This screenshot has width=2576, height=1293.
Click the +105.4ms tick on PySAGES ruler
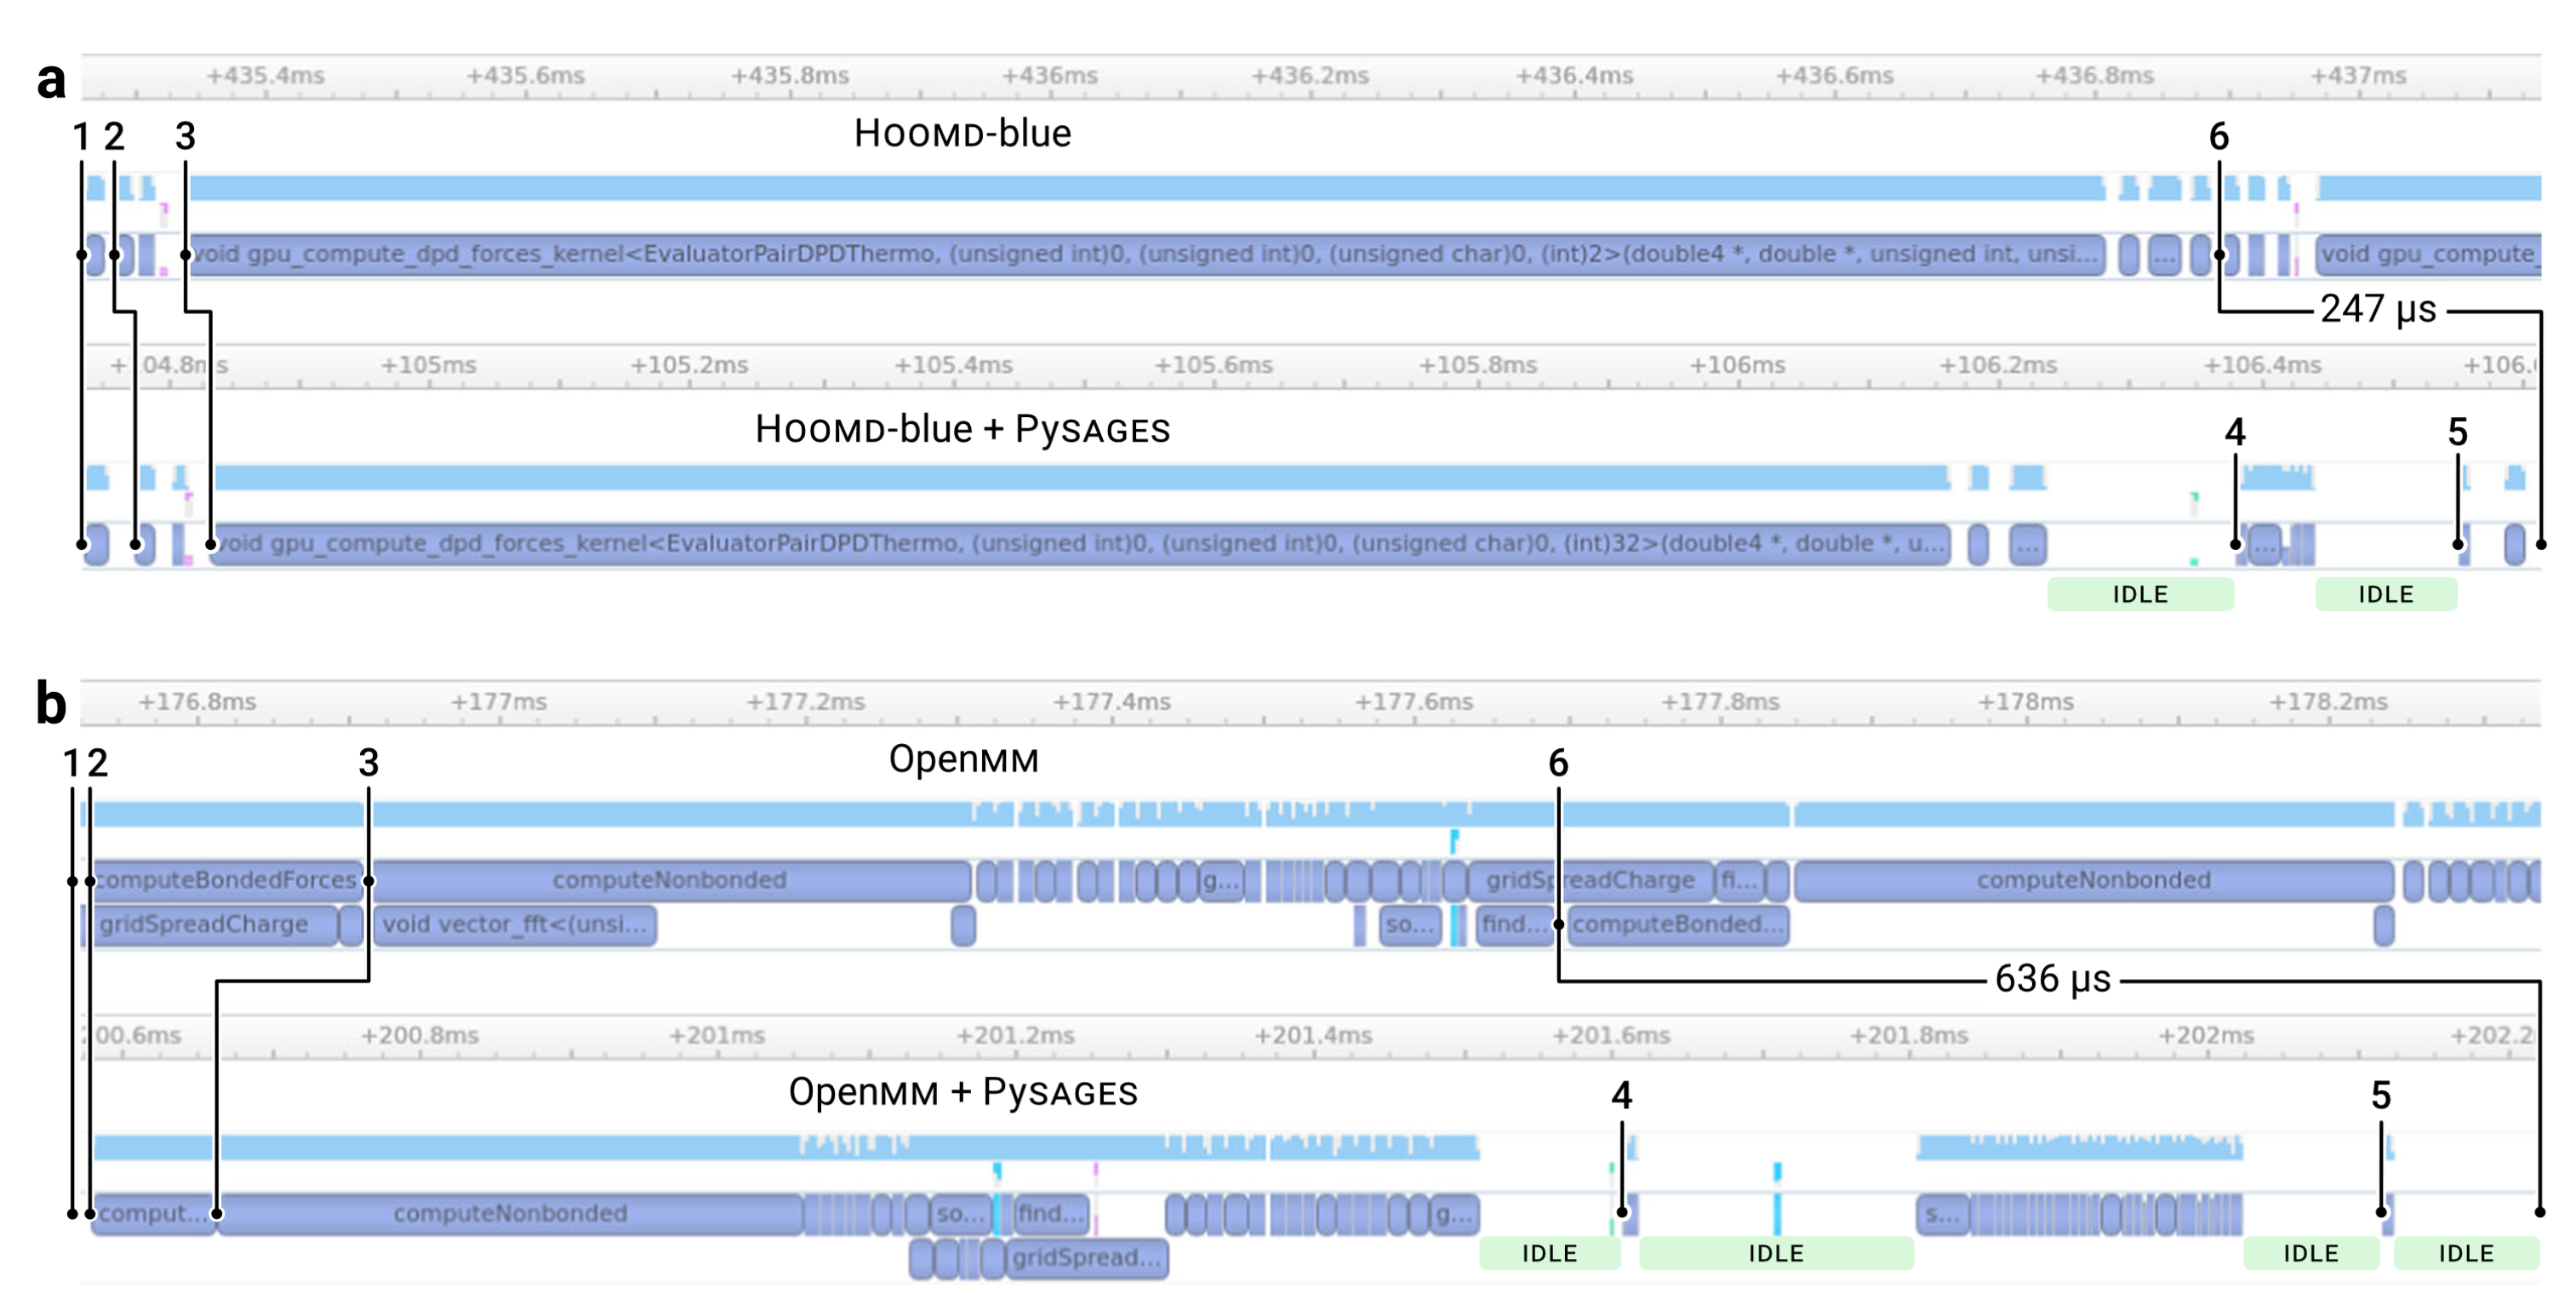(x=953, y=366)
